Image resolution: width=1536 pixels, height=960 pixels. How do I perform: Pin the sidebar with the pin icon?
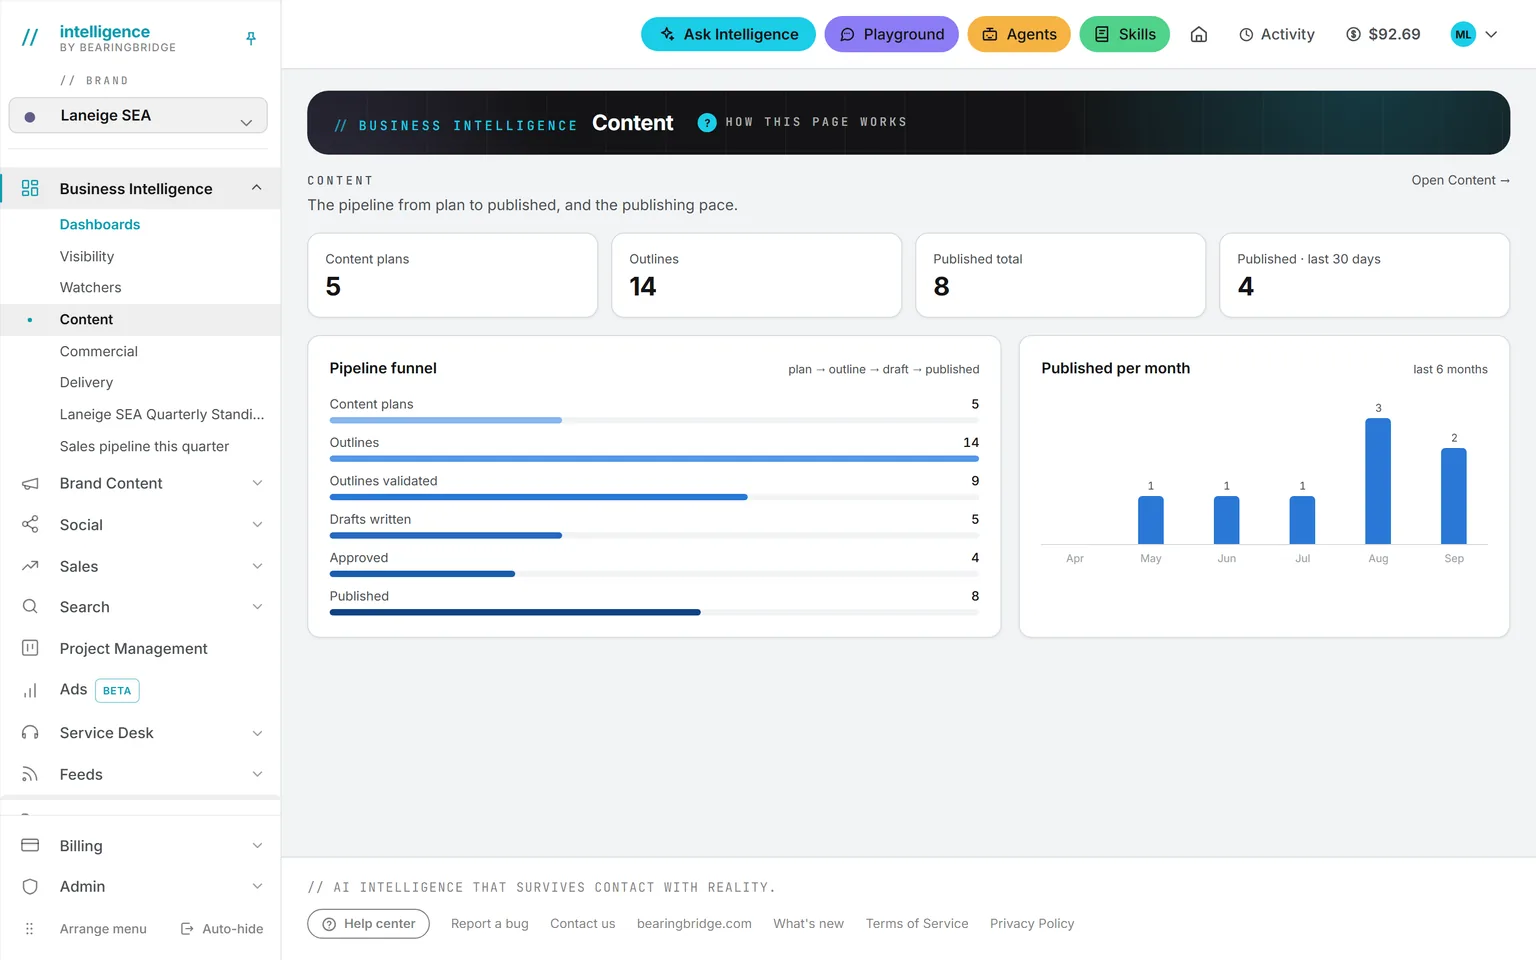(x=251, y=38)
